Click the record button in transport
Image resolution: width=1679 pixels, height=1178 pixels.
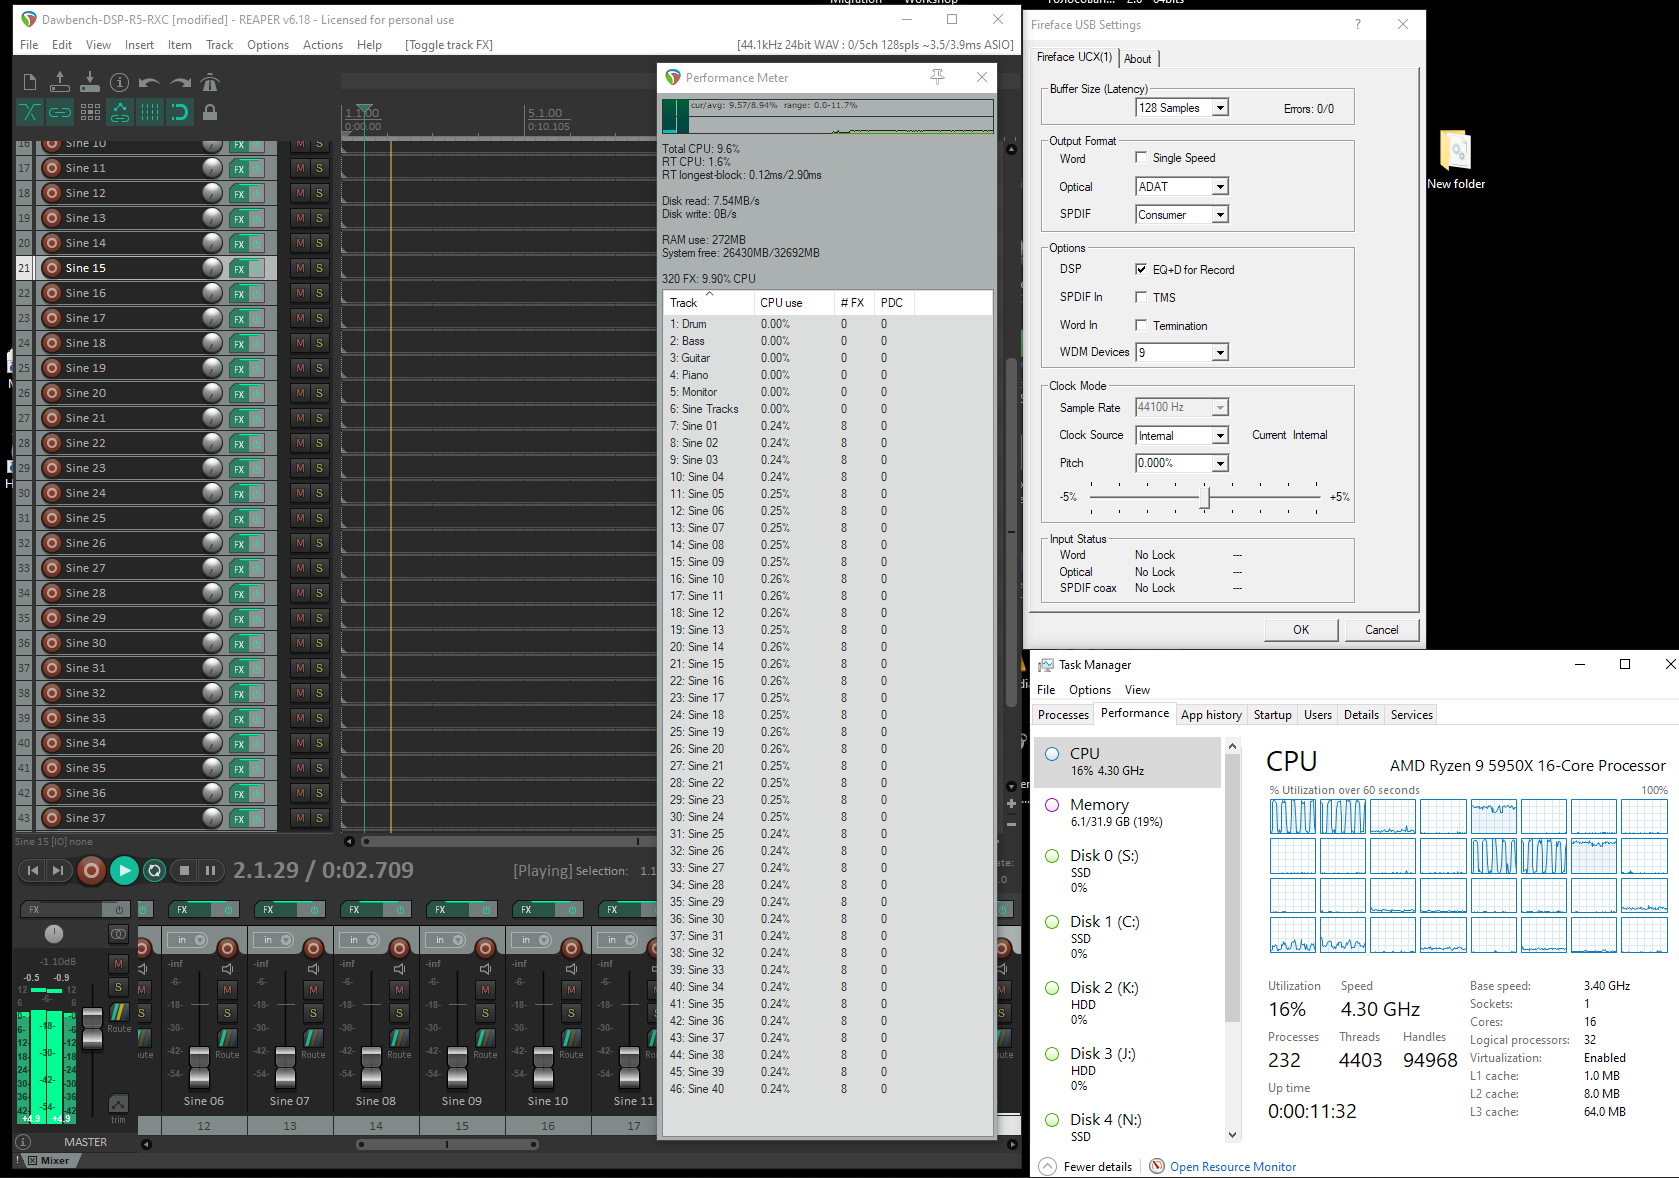(91, 871)
